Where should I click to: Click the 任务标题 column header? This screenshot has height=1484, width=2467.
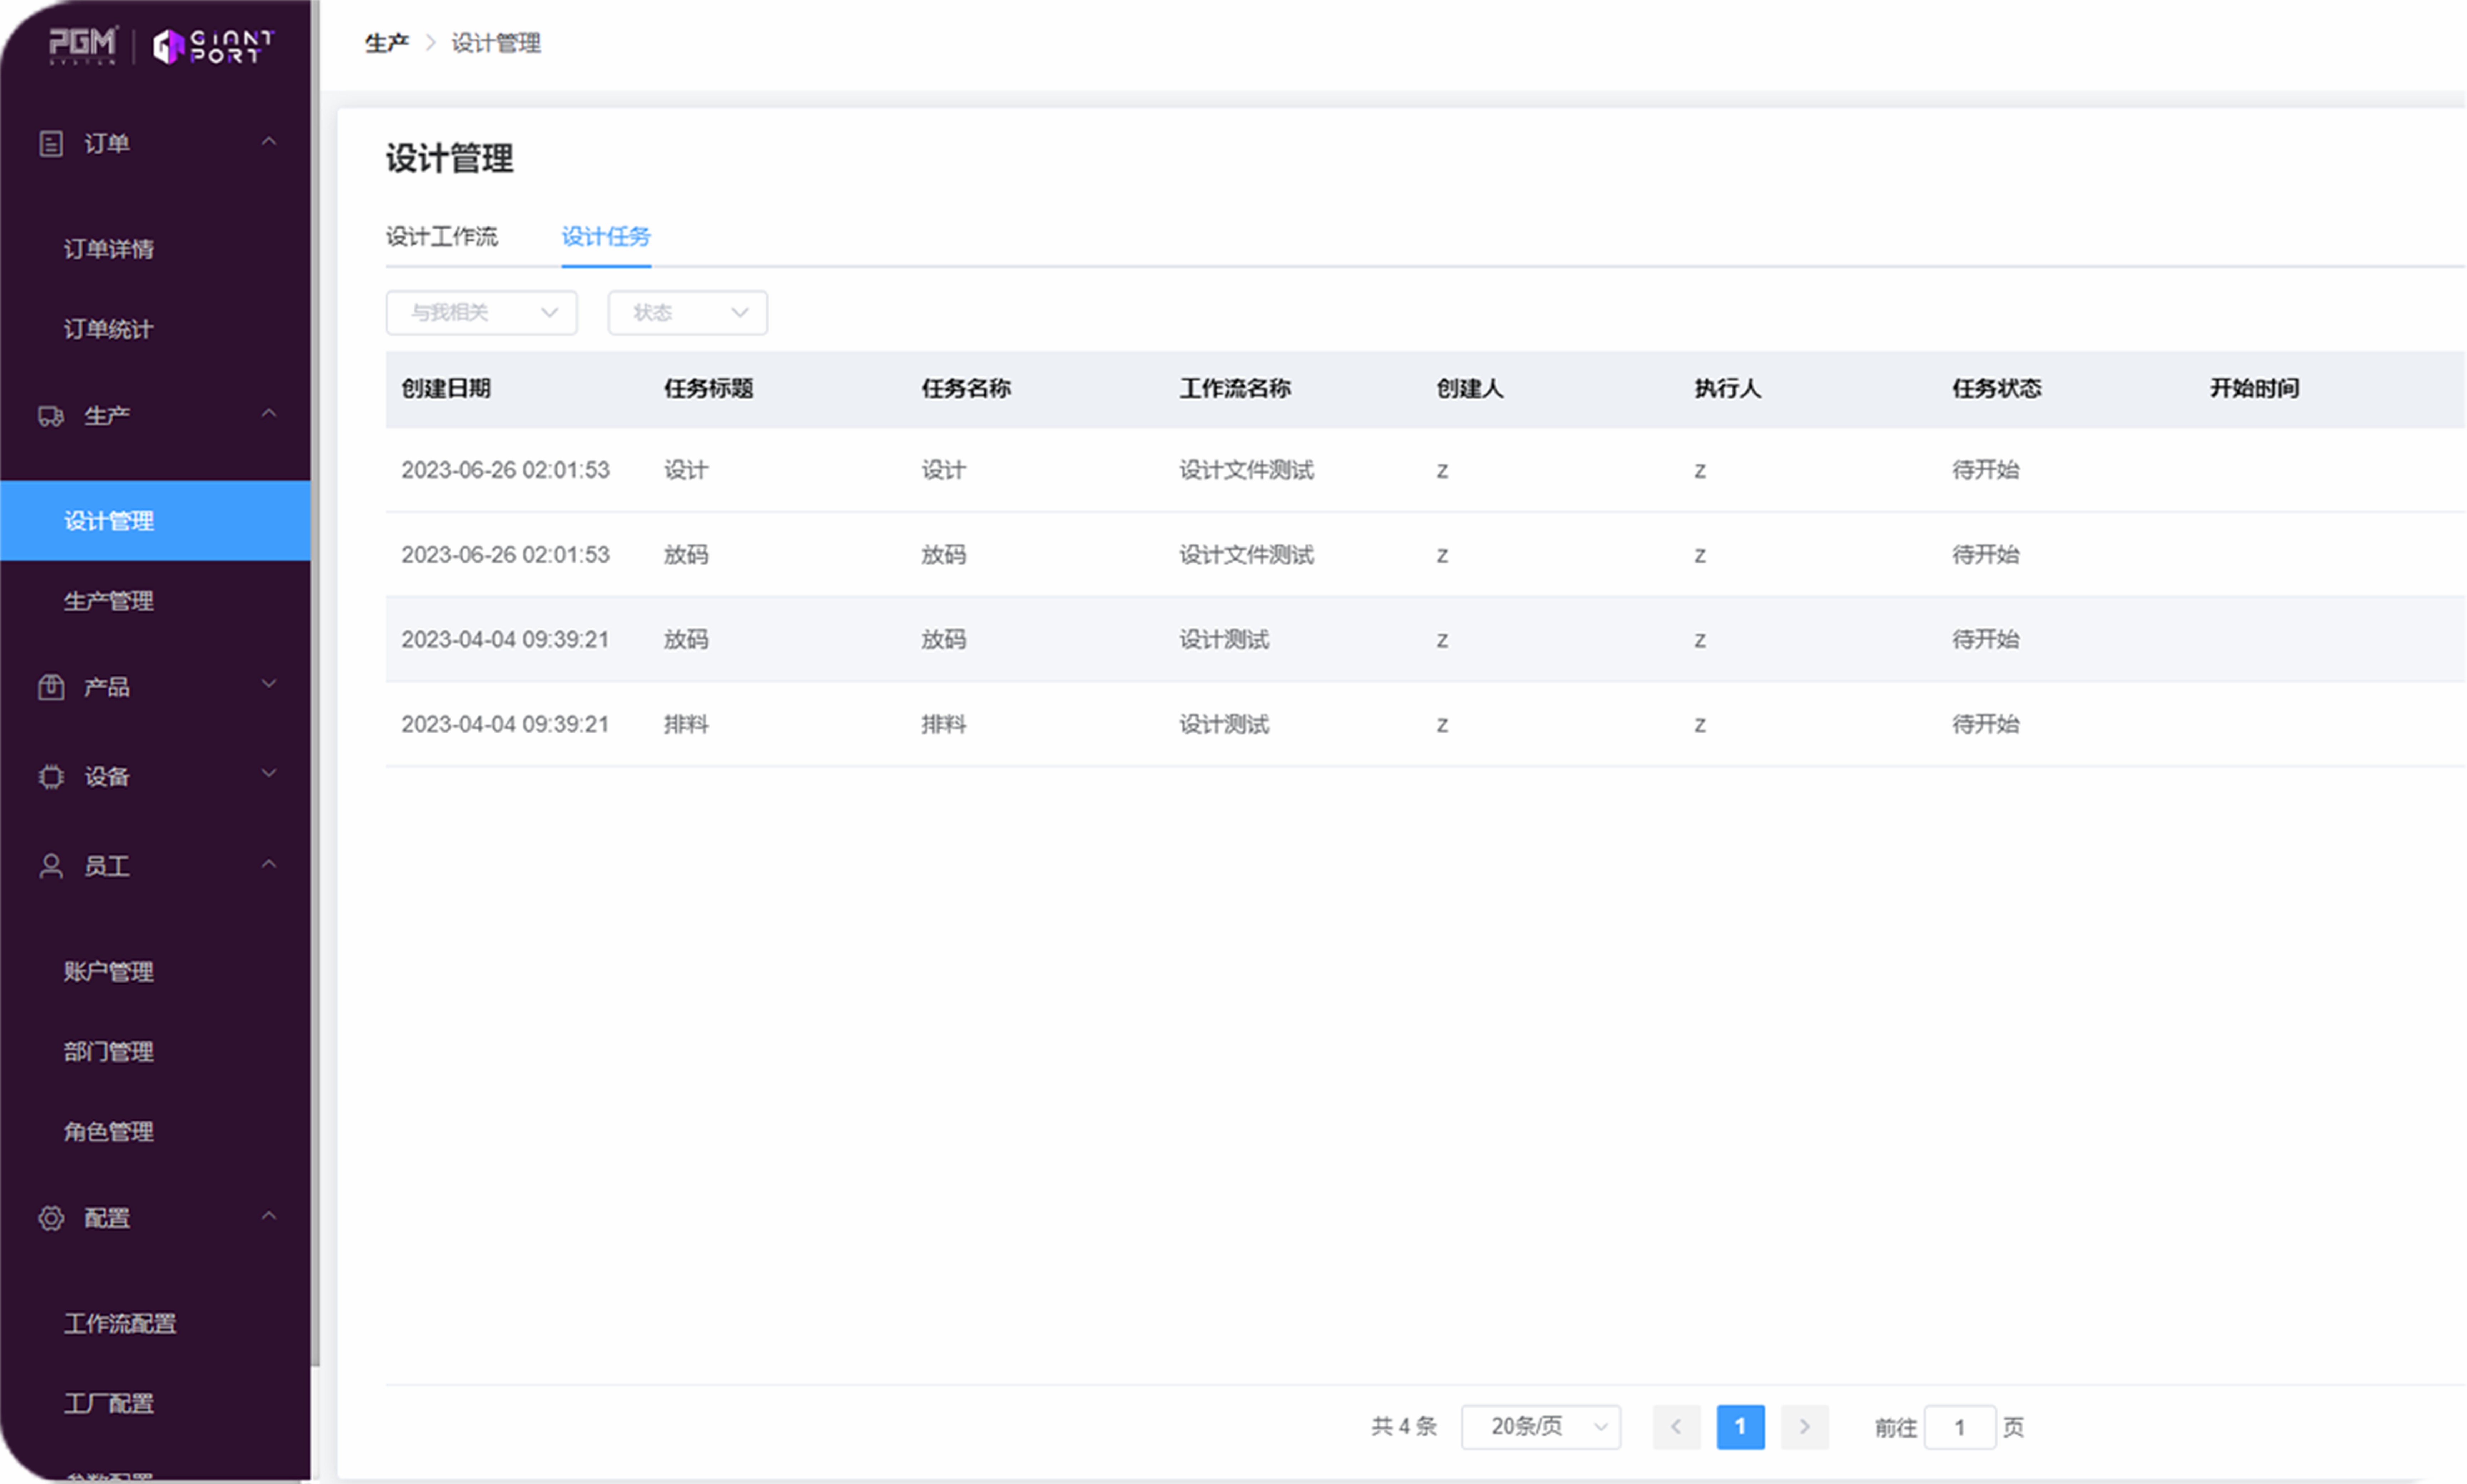coord(709,389)
